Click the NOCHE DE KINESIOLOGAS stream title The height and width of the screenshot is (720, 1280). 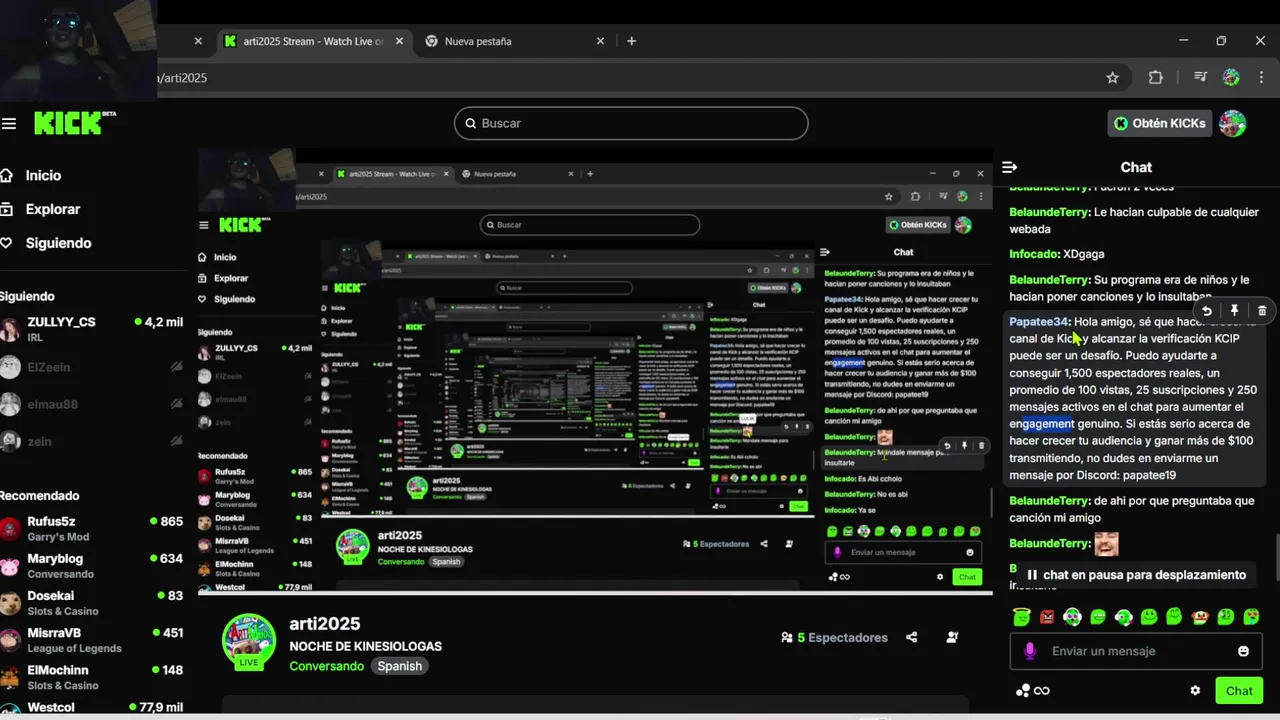point(365,646)
